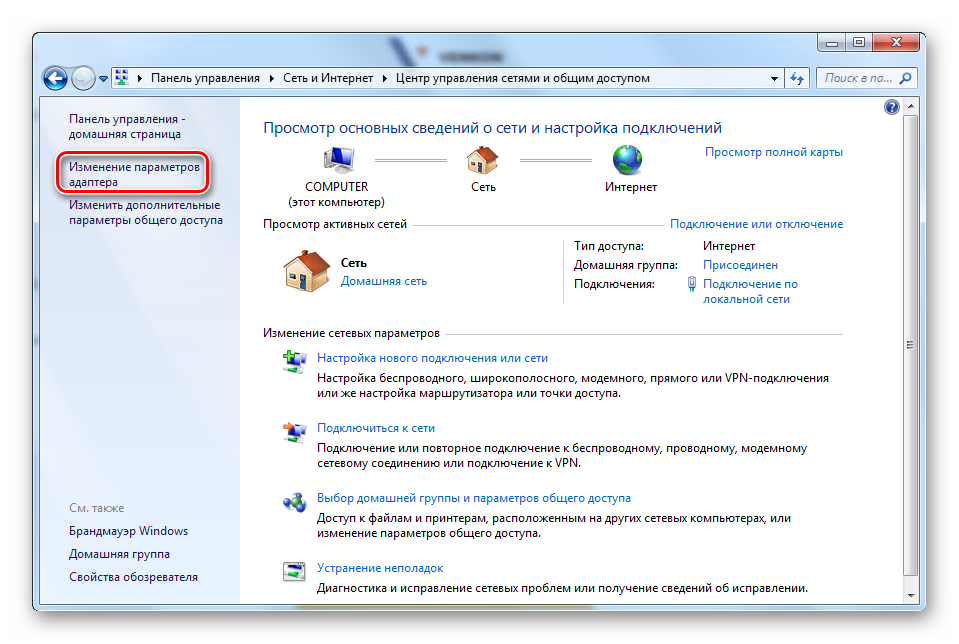Open Свойства обозревателя in See also
959x644 pixels.
[133, 577]
